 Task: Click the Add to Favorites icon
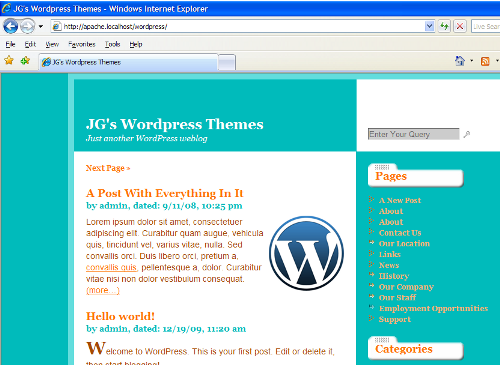click(x=25, y=61)
